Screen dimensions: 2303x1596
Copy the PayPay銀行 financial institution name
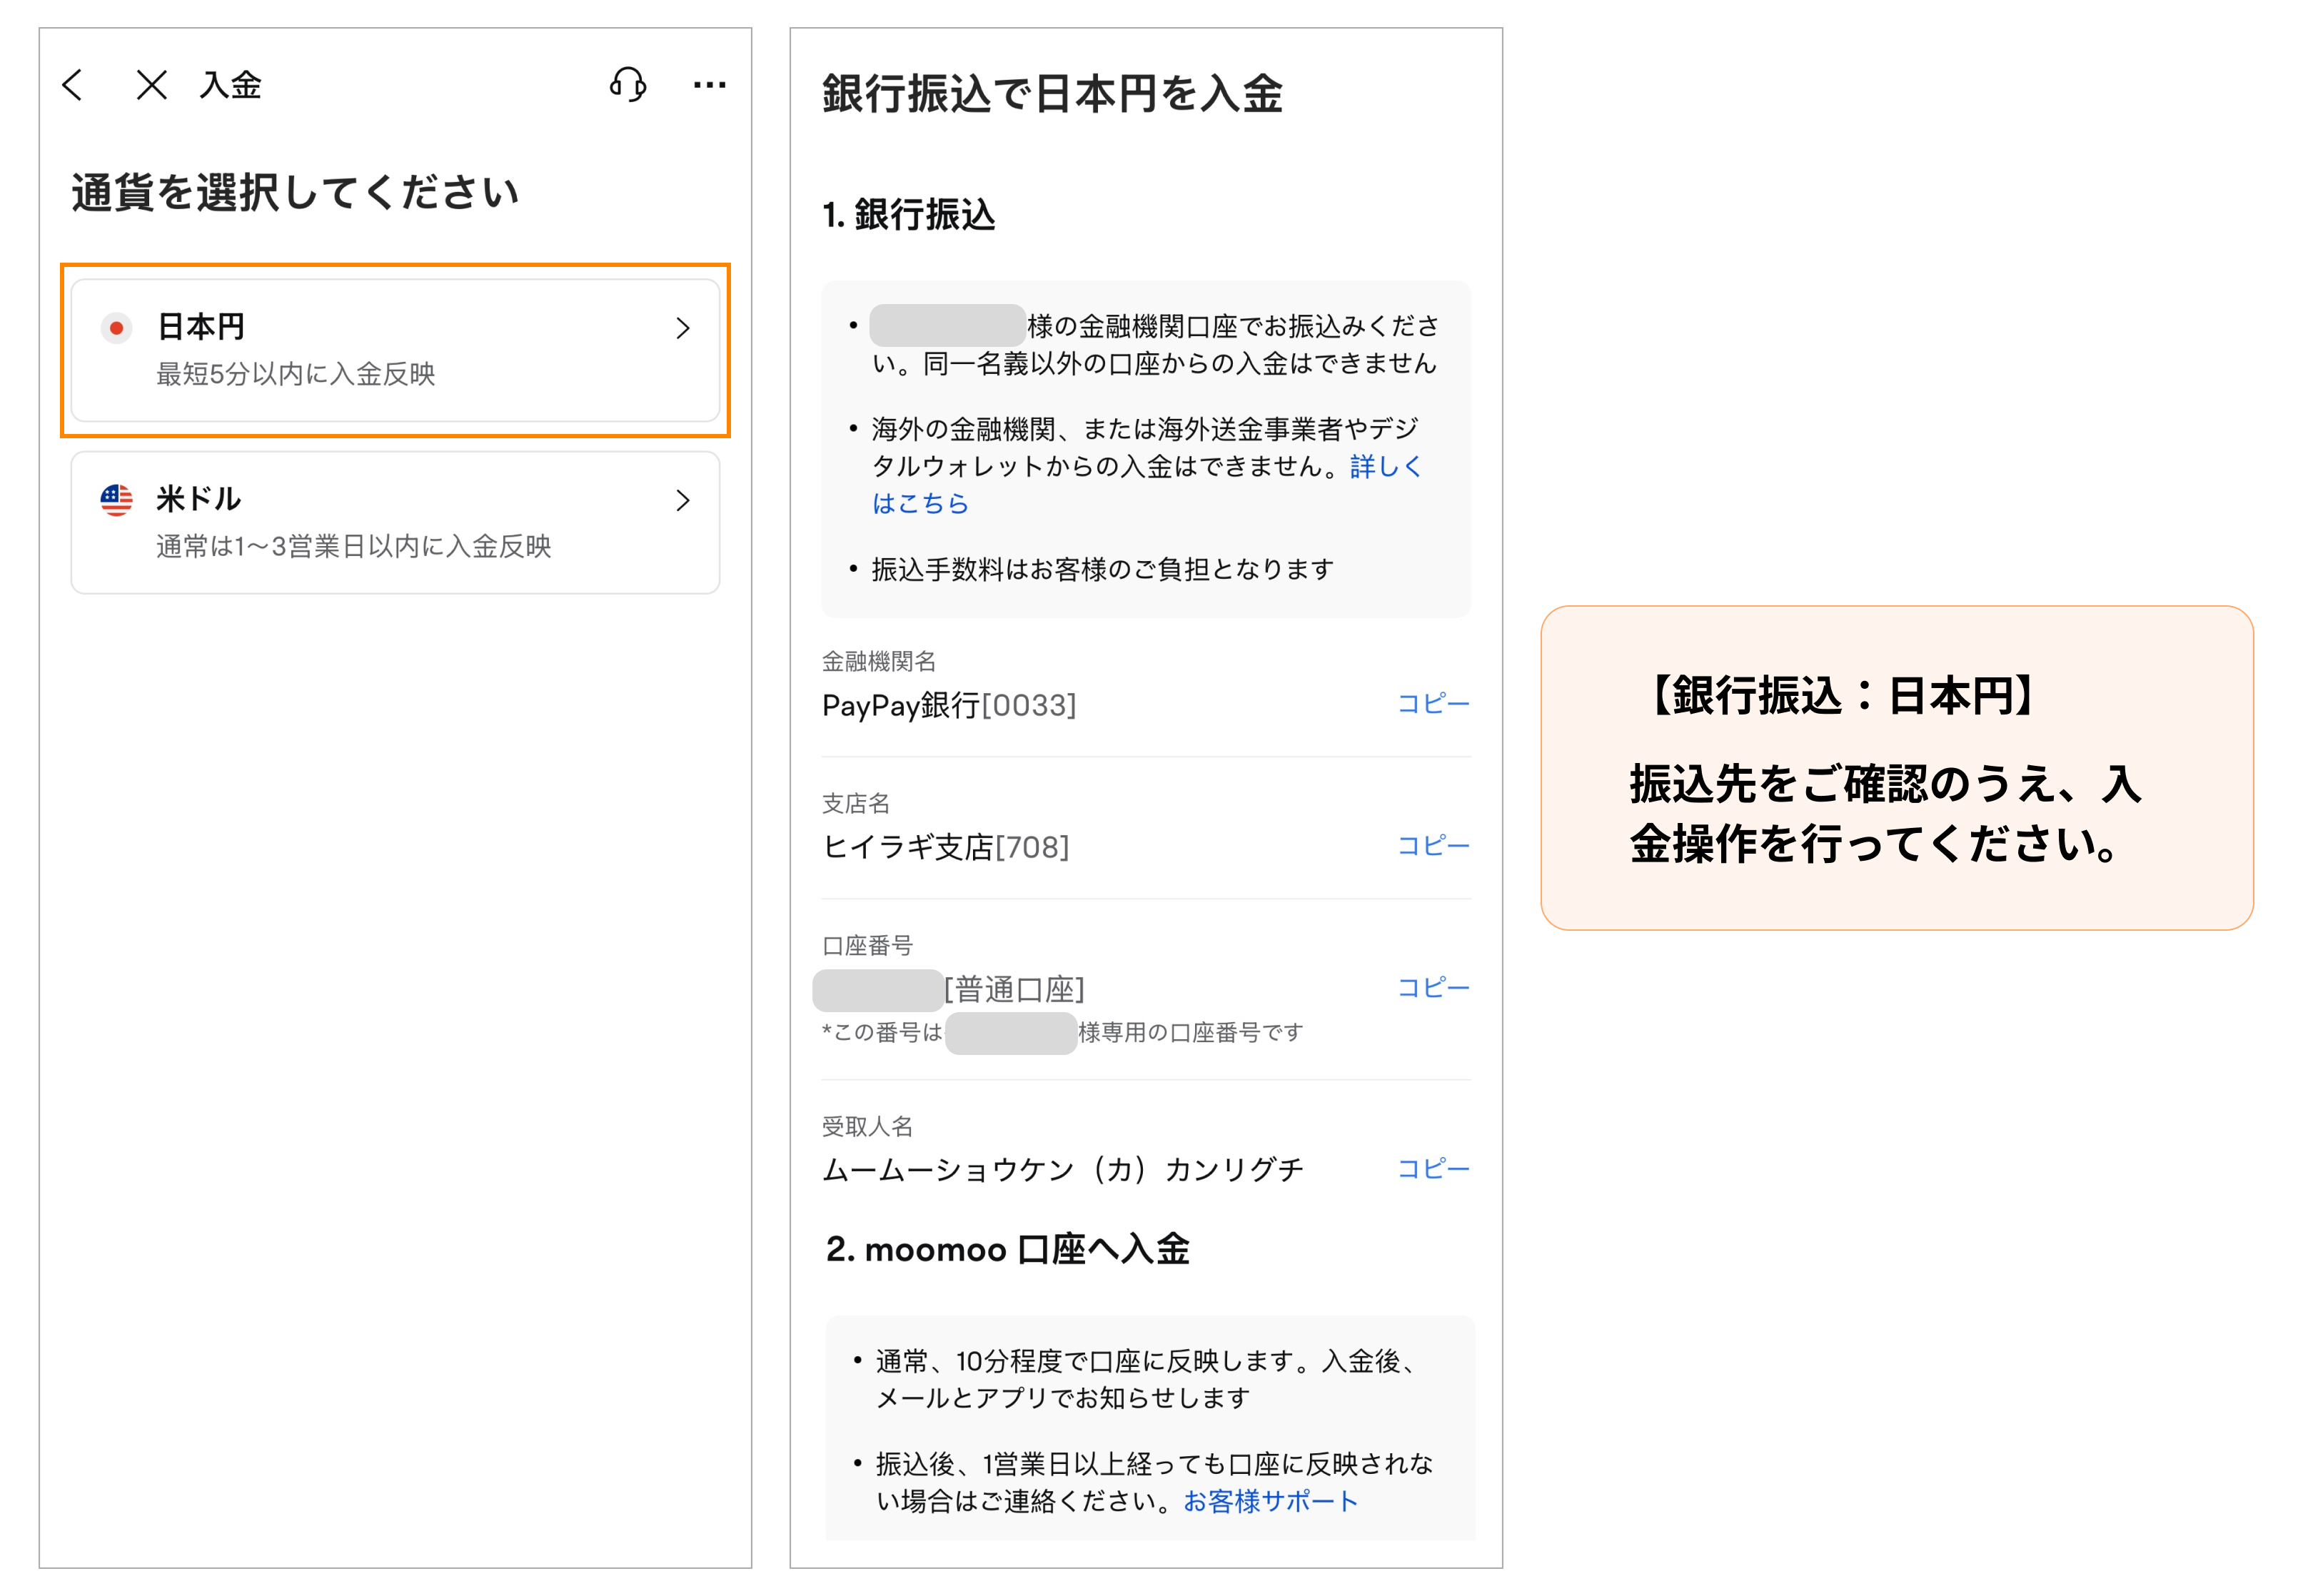pyautogui.click(x=1432, y=704)
